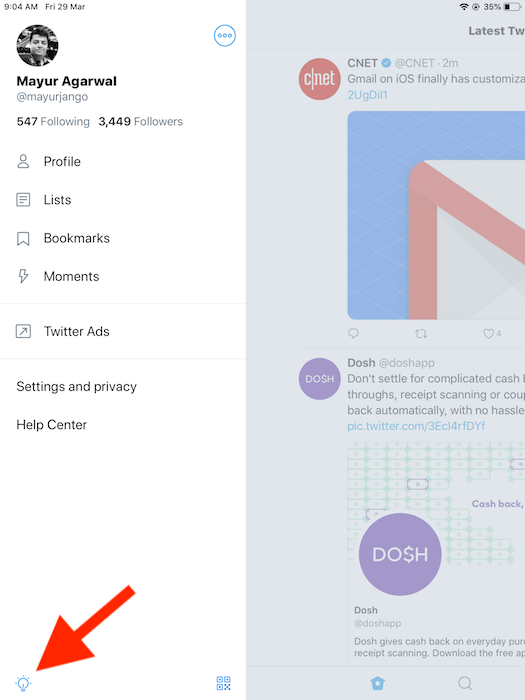Open the pic.twitter.com link in Dosh tweet

point(416,426)
